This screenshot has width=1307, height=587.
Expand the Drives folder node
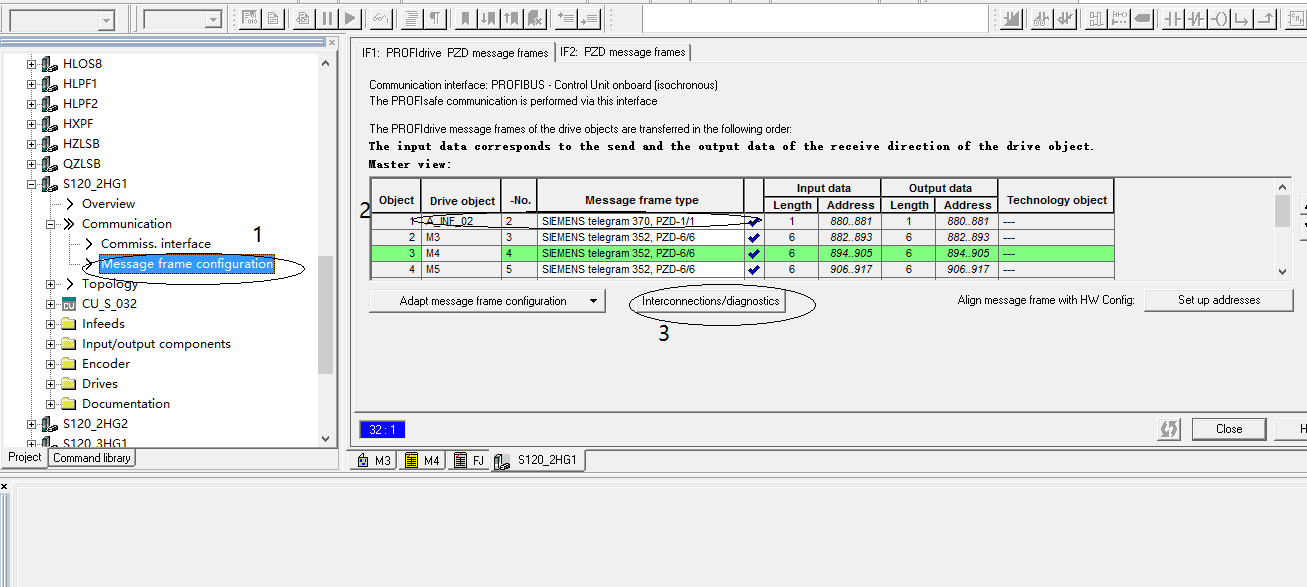coord(51,384)
